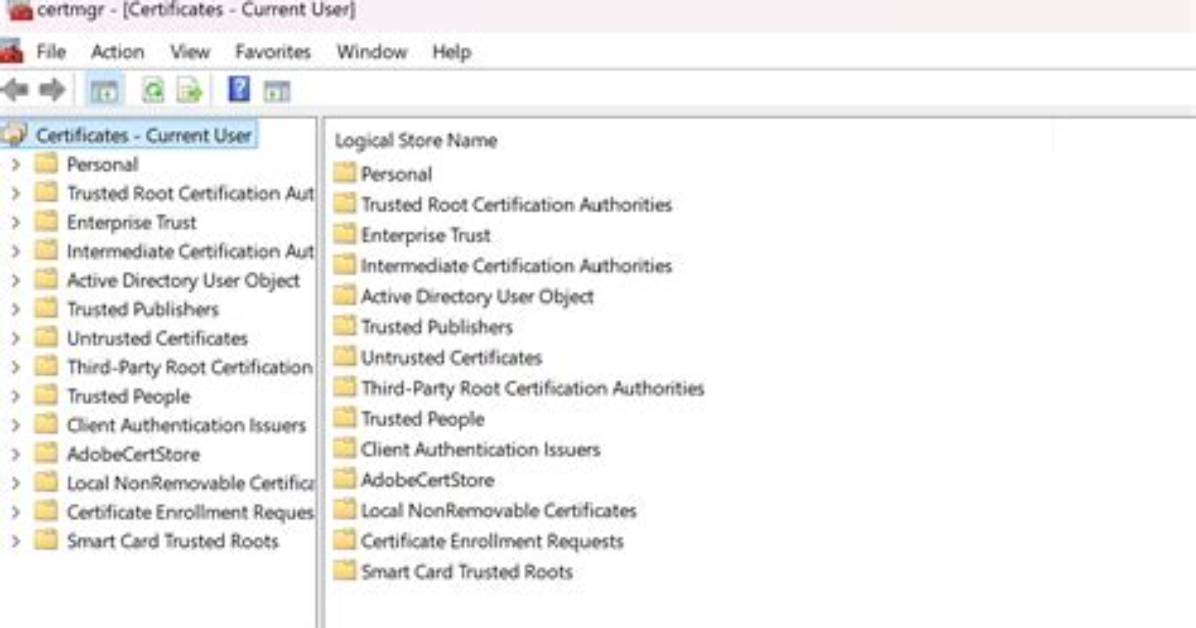Click folder icon of Personal in right pane
Image resolution: width=1196 pixels, height=628 pixels.
click(345, 172)
